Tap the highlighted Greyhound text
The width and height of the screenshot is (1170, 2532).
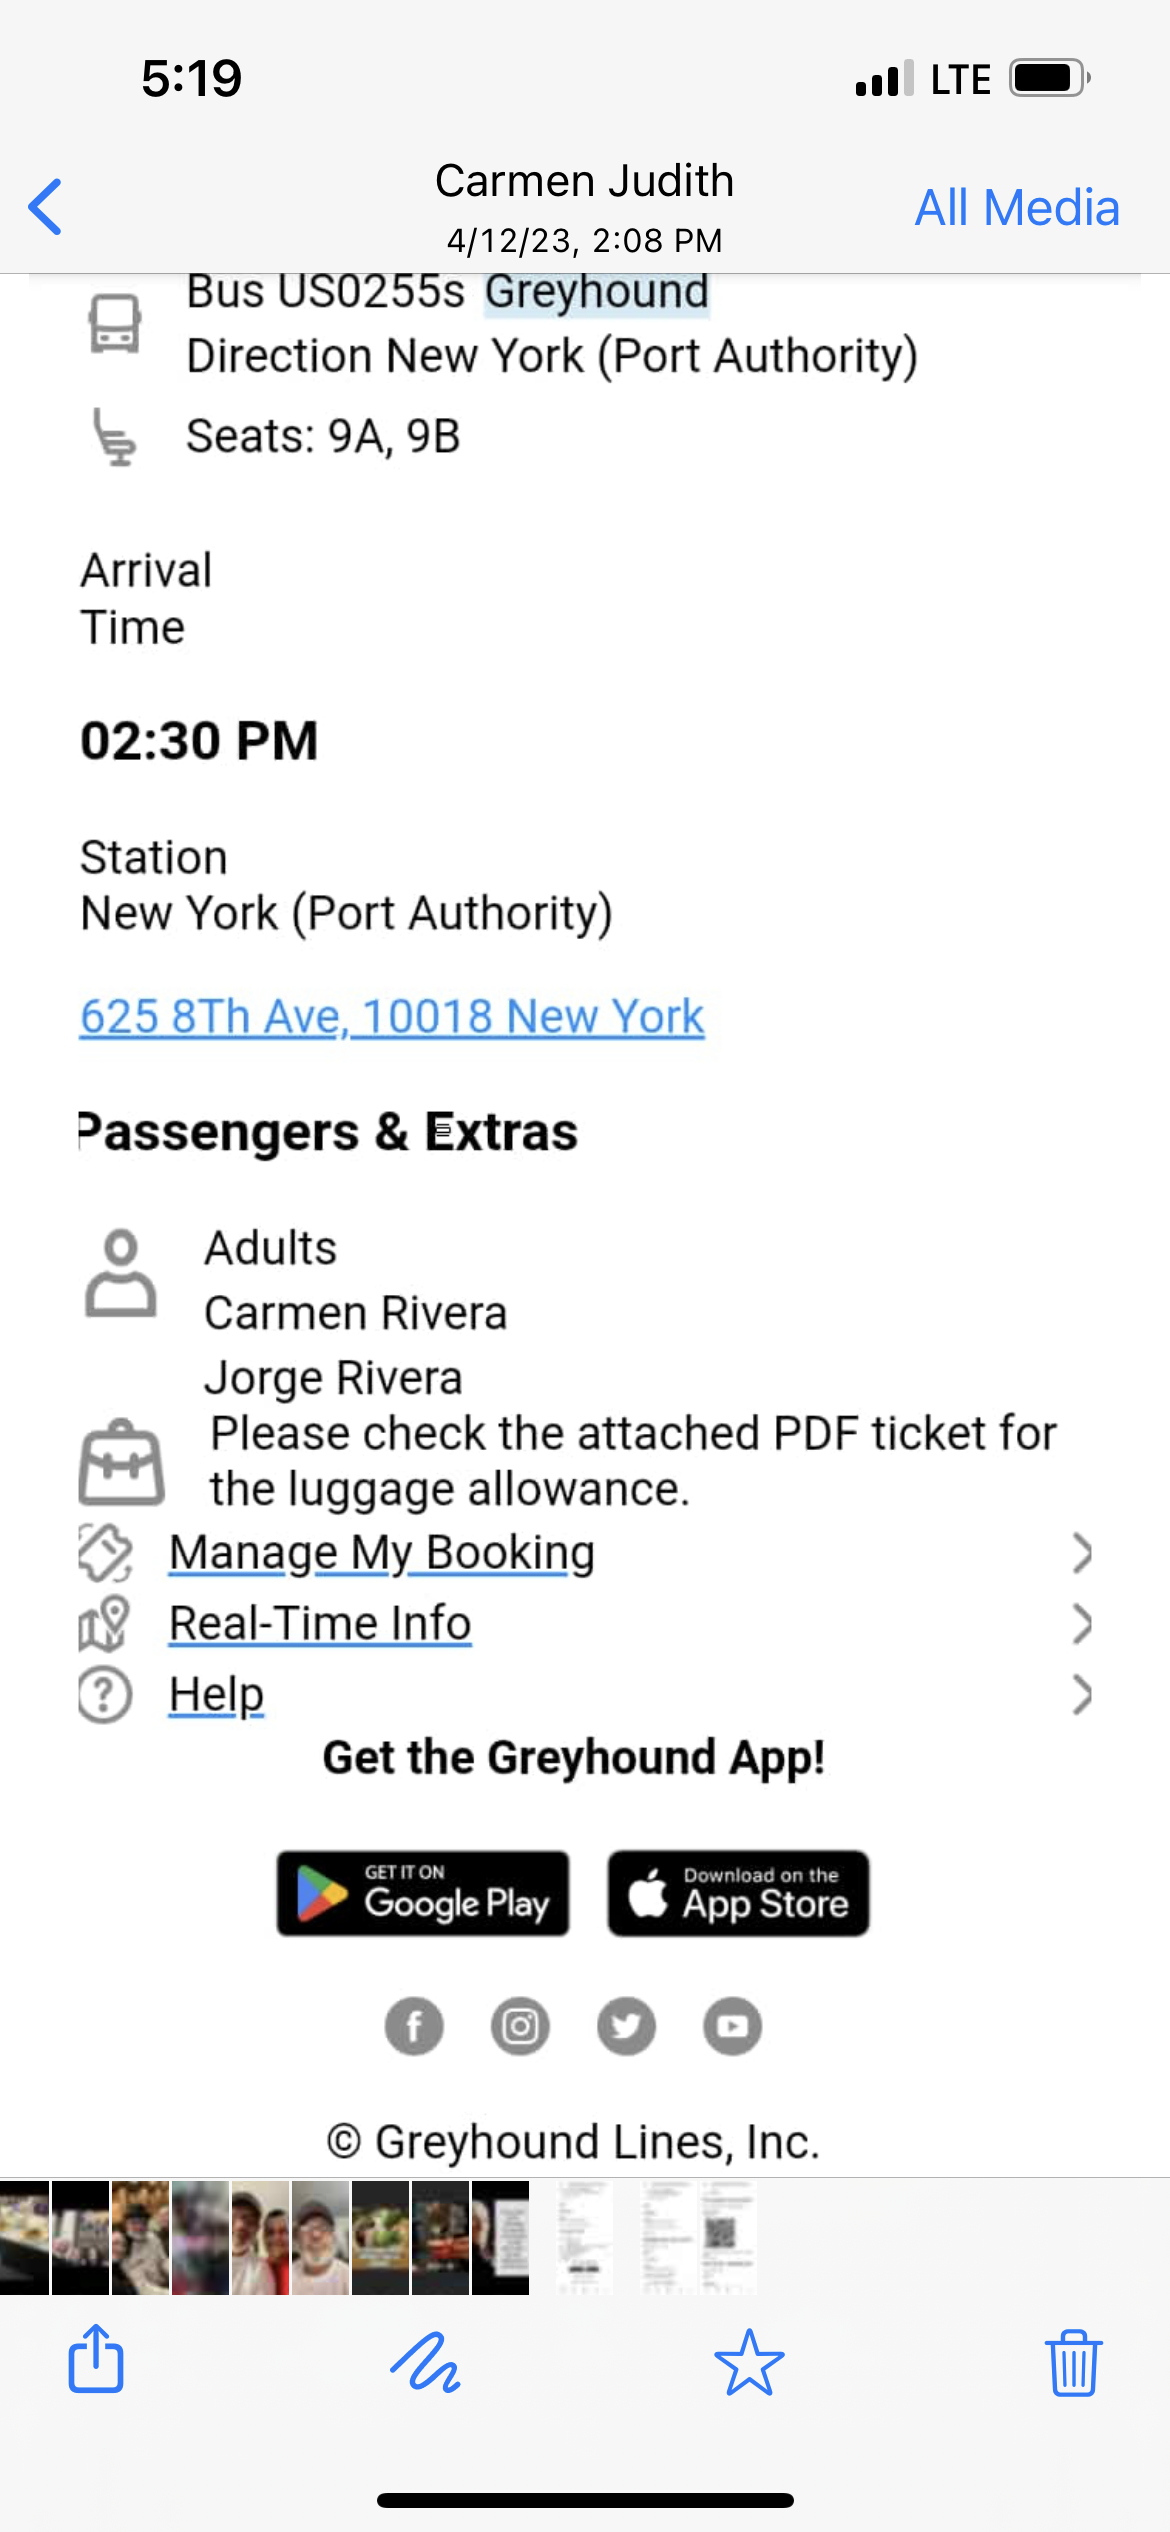[597, 293]
